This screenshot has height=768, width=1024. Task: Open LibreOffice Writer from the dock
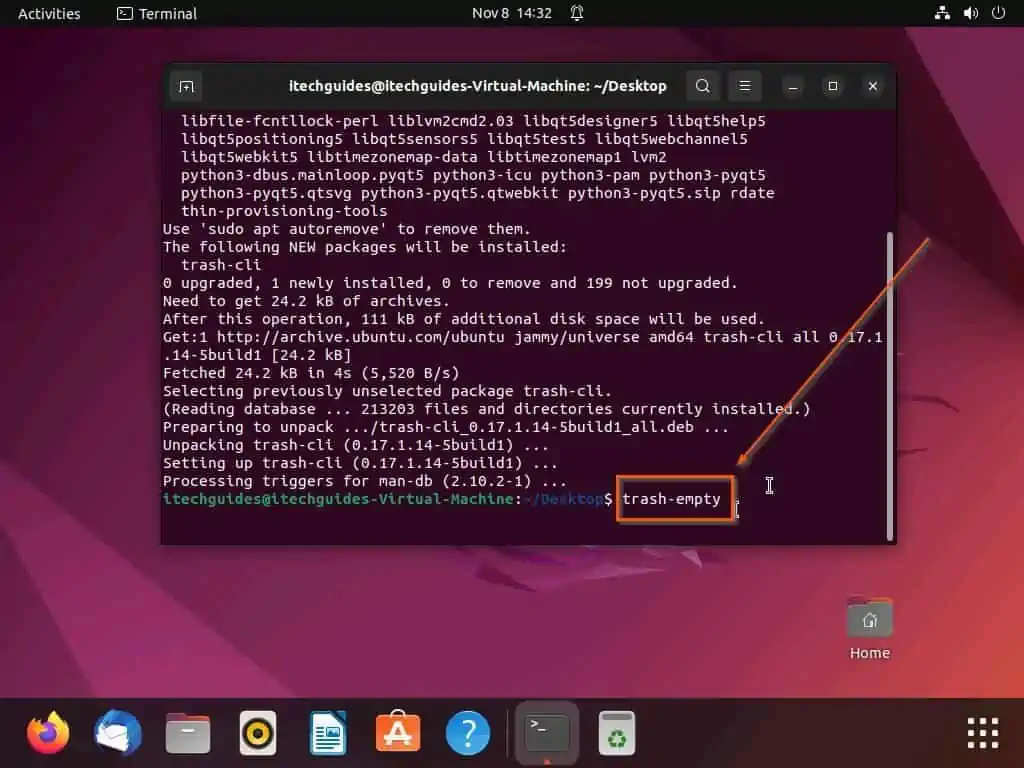(328, 733)
